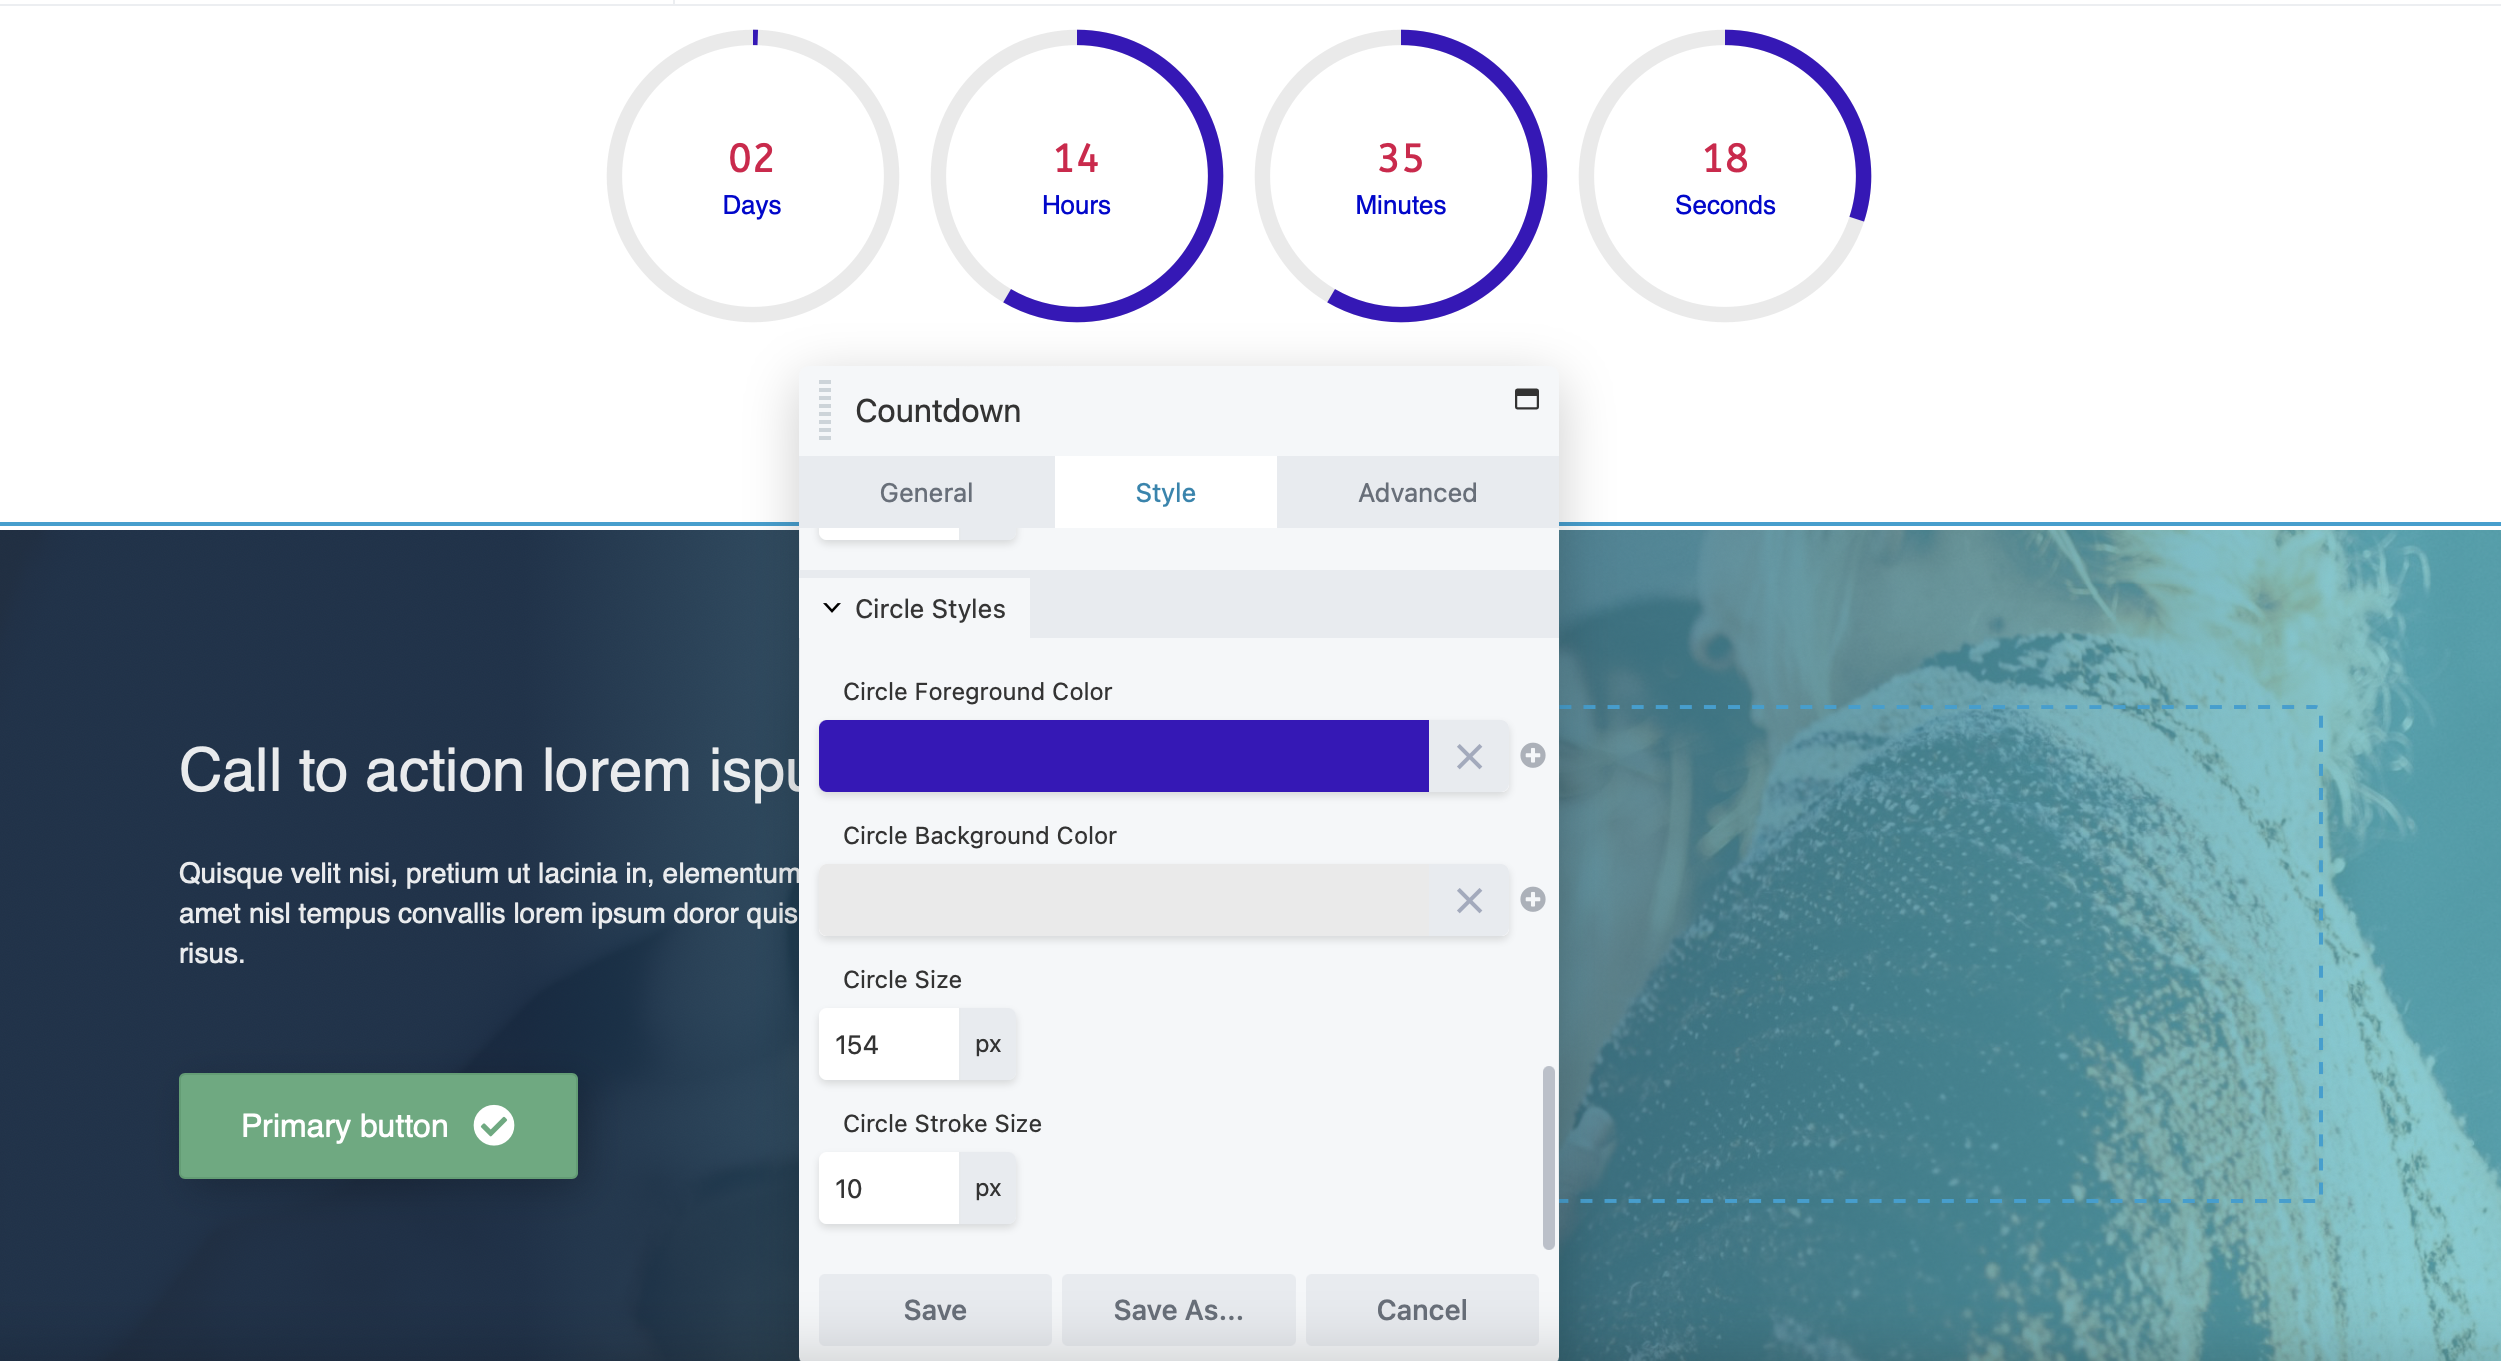Click the collapse/expand icon for Circle Styles
Image resolution: width=2501 pixels, height=1361 pixels.
[x=831, y=608]
